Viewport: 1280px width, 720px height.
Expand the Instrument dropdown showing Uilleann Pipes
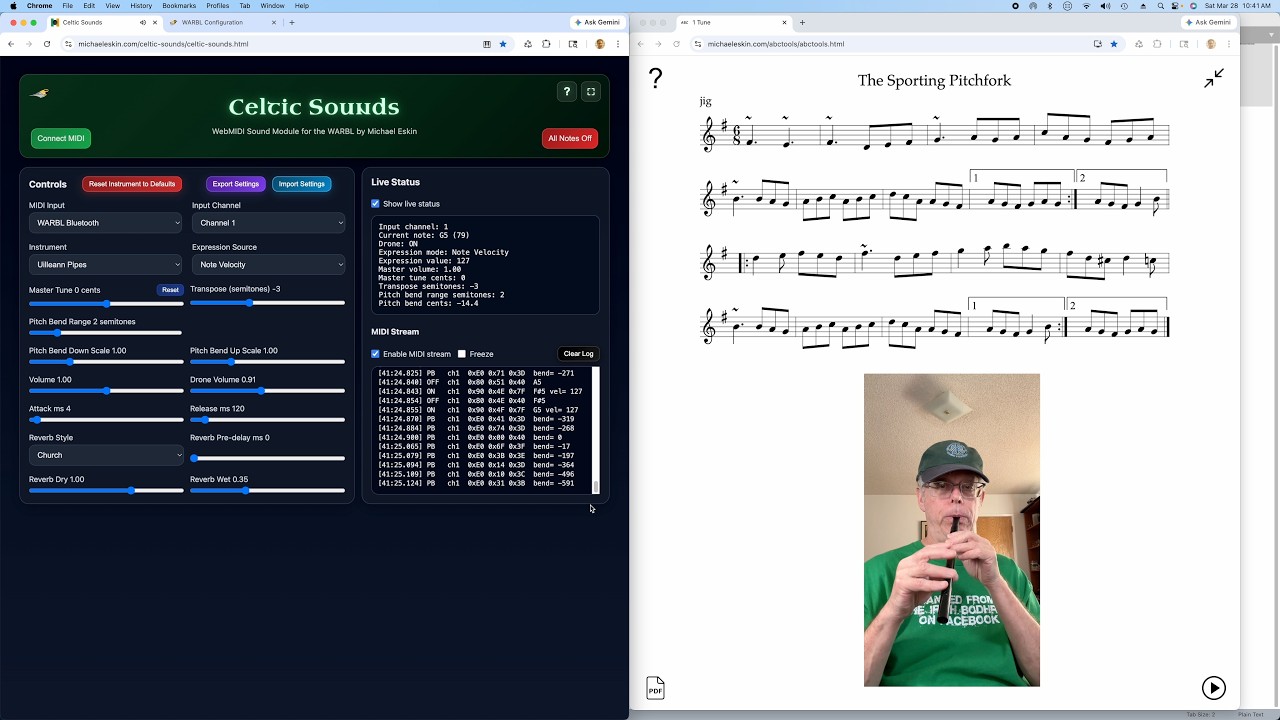tap(106, 265)
